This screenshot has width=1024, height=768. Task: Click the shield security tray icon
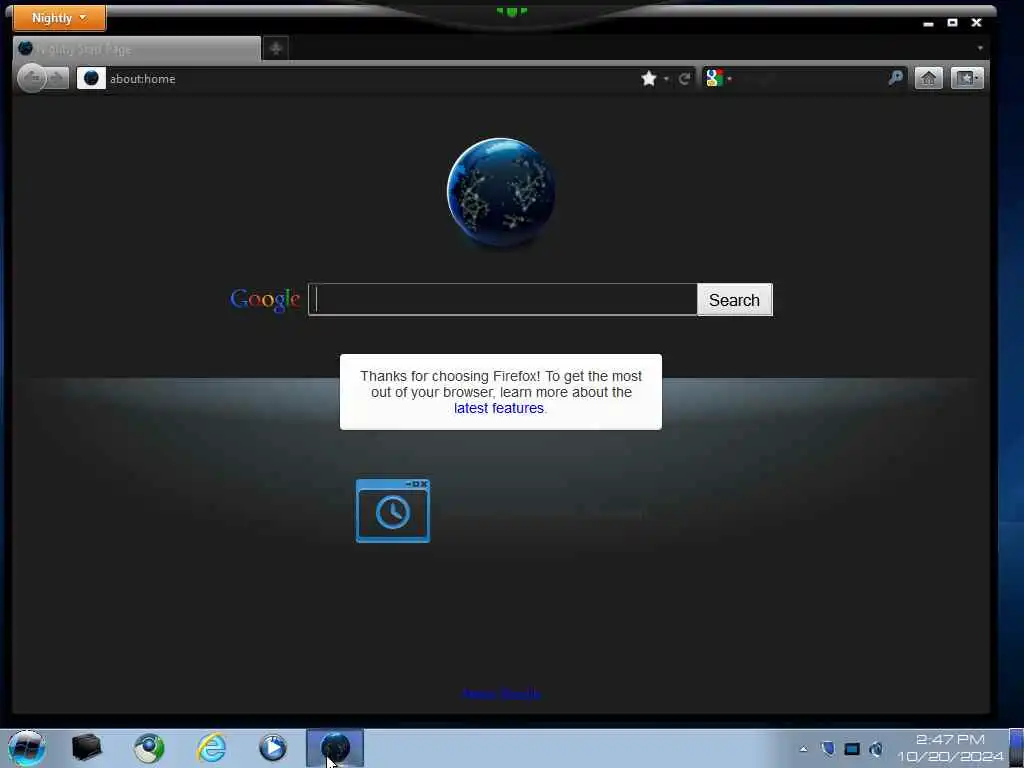[x=827, y=748]
